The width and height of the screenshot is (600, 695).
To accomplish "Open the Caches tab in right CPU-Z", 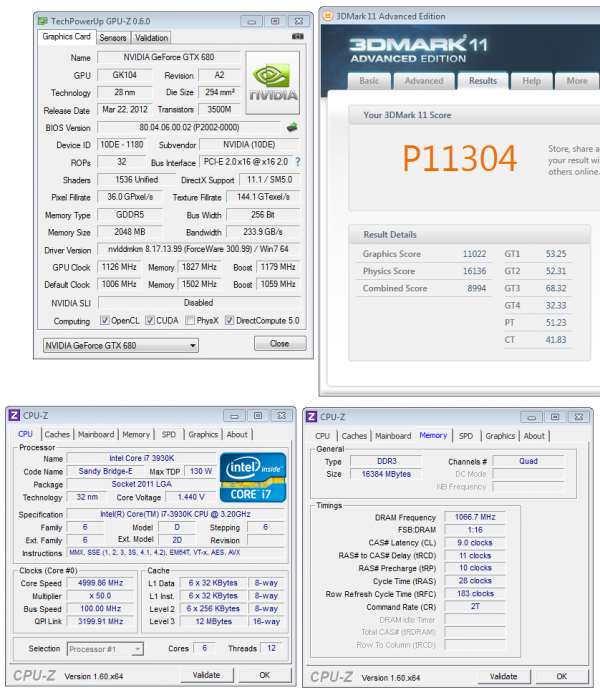I will click(354, 436).
